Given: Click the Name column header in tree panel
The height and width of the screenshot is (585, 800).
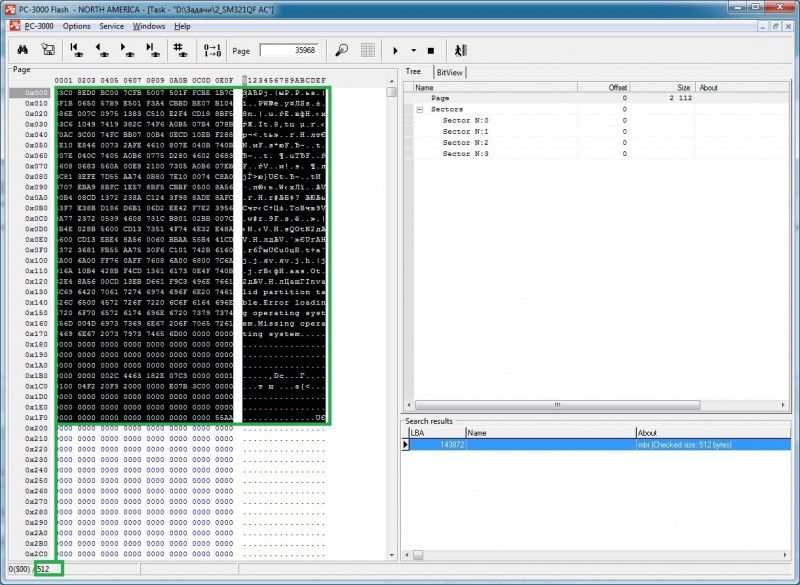Looking at the screenshot, I should (495, 87).
